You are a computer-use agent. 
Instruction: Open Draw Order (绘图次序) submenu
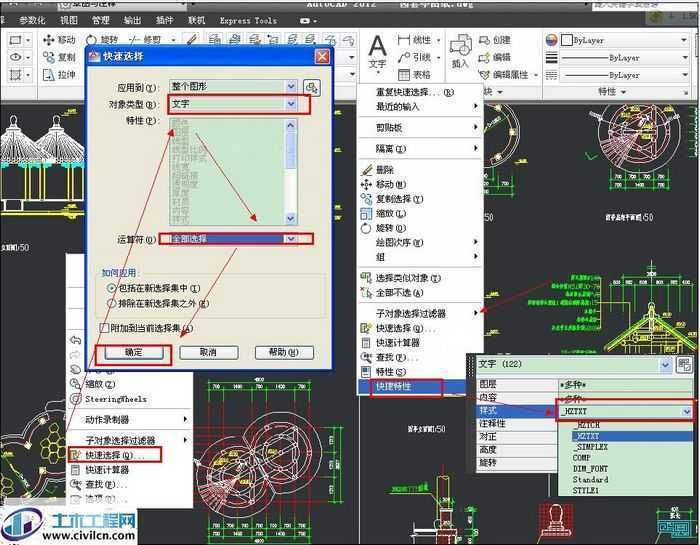[420, 243]
